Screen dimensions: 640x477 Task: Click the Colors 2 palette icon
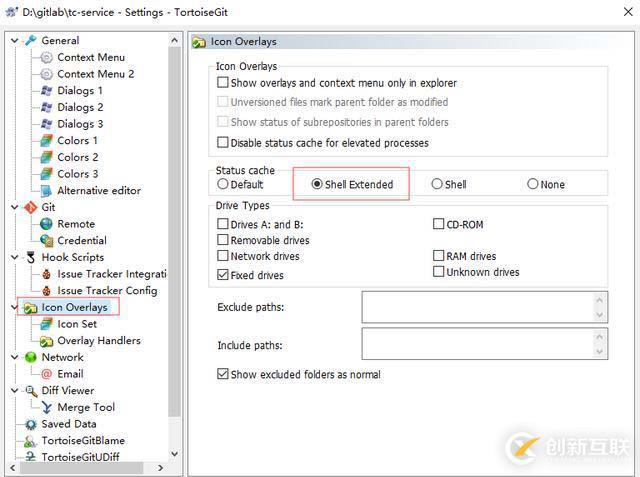pos(47,158)
